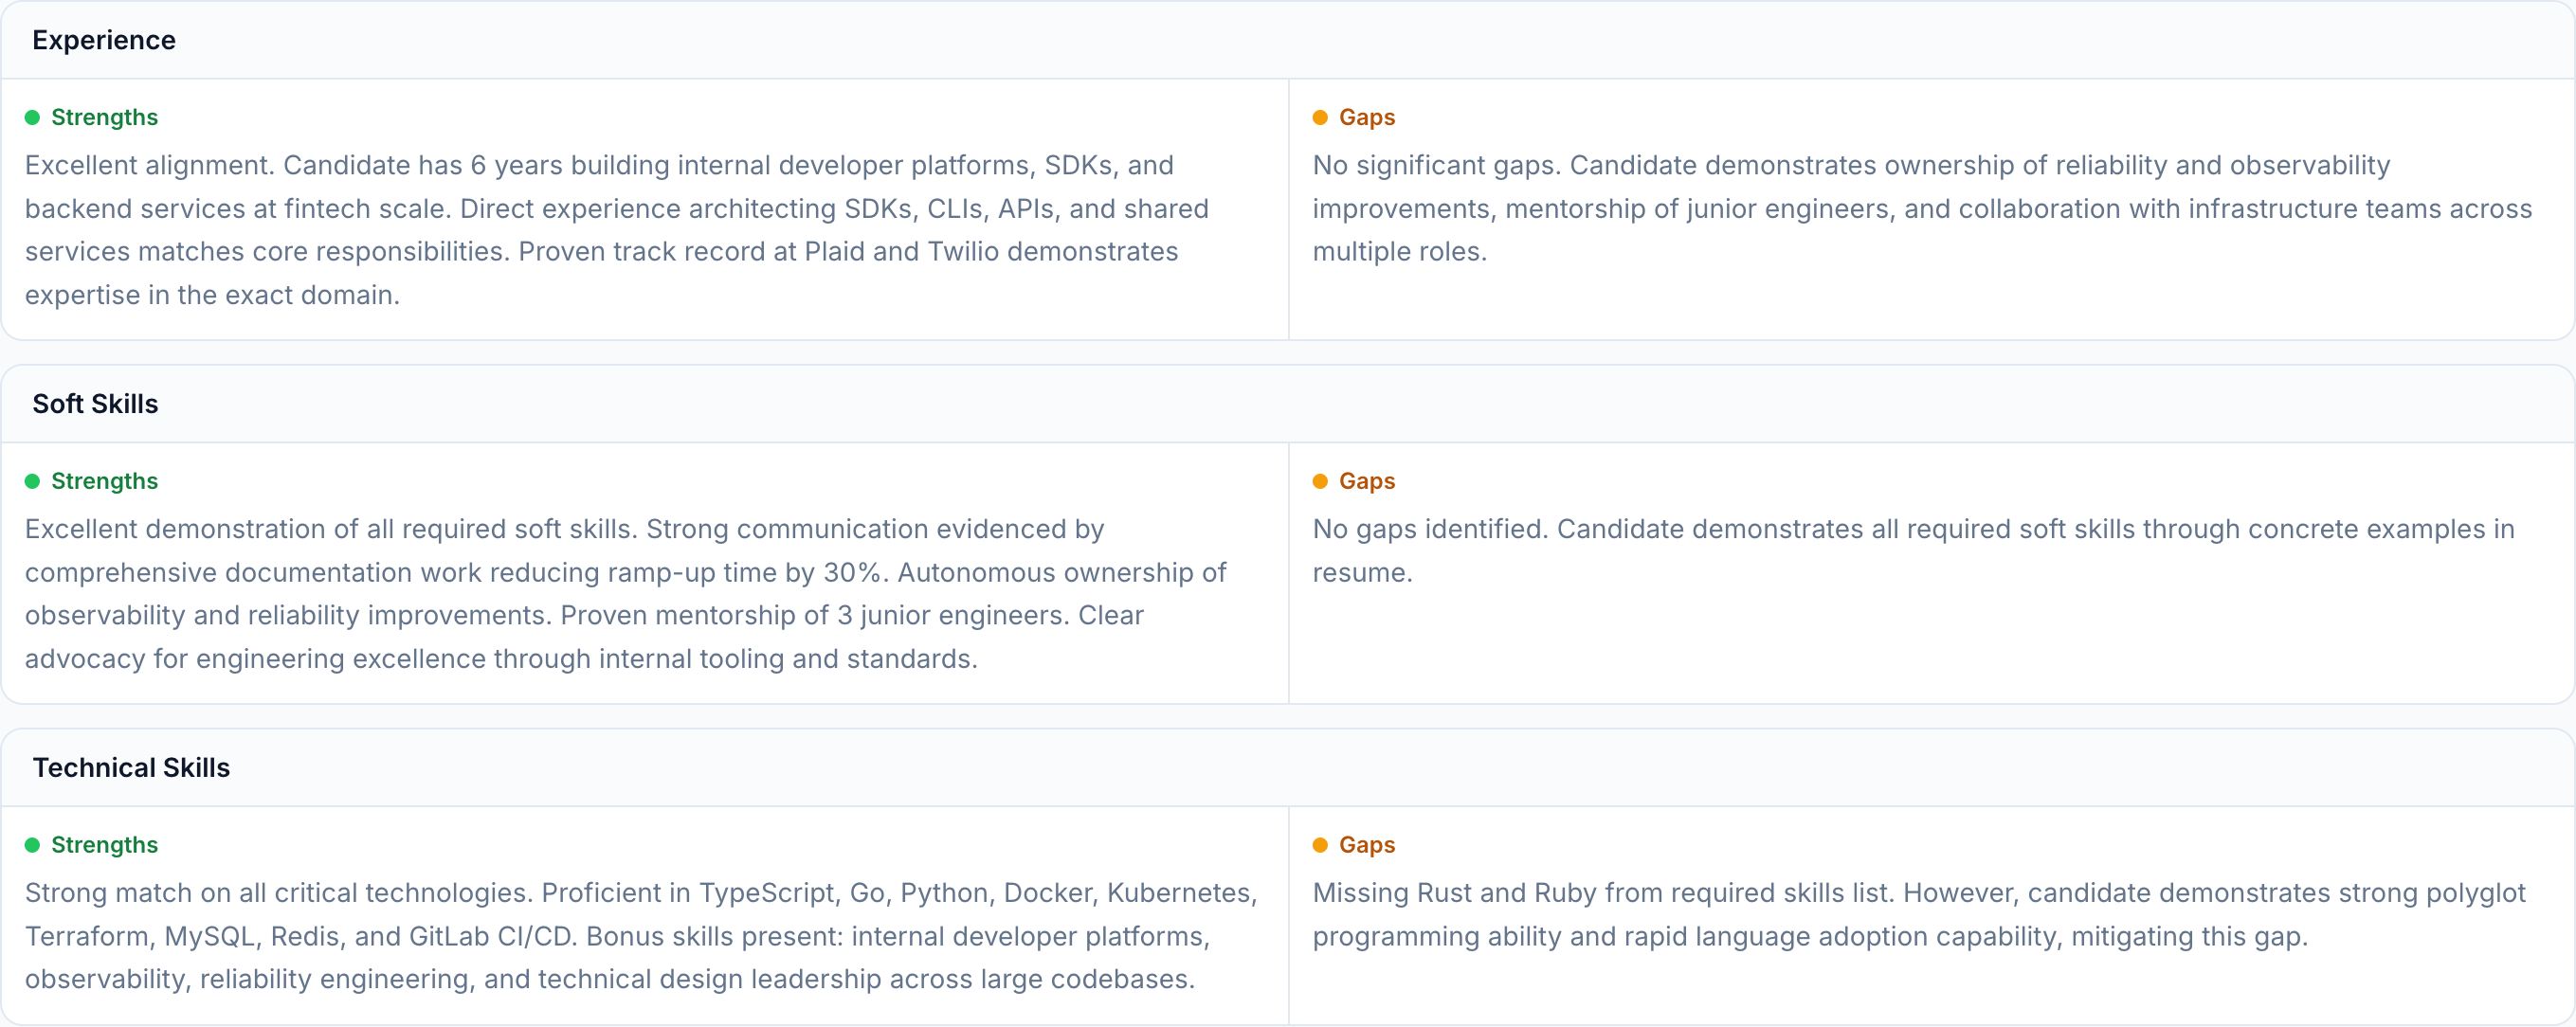Click paragraph listing TypeScript, Go, Python
The height and width of the screenshot is (1027, 2576).
(x=640, y=936)
